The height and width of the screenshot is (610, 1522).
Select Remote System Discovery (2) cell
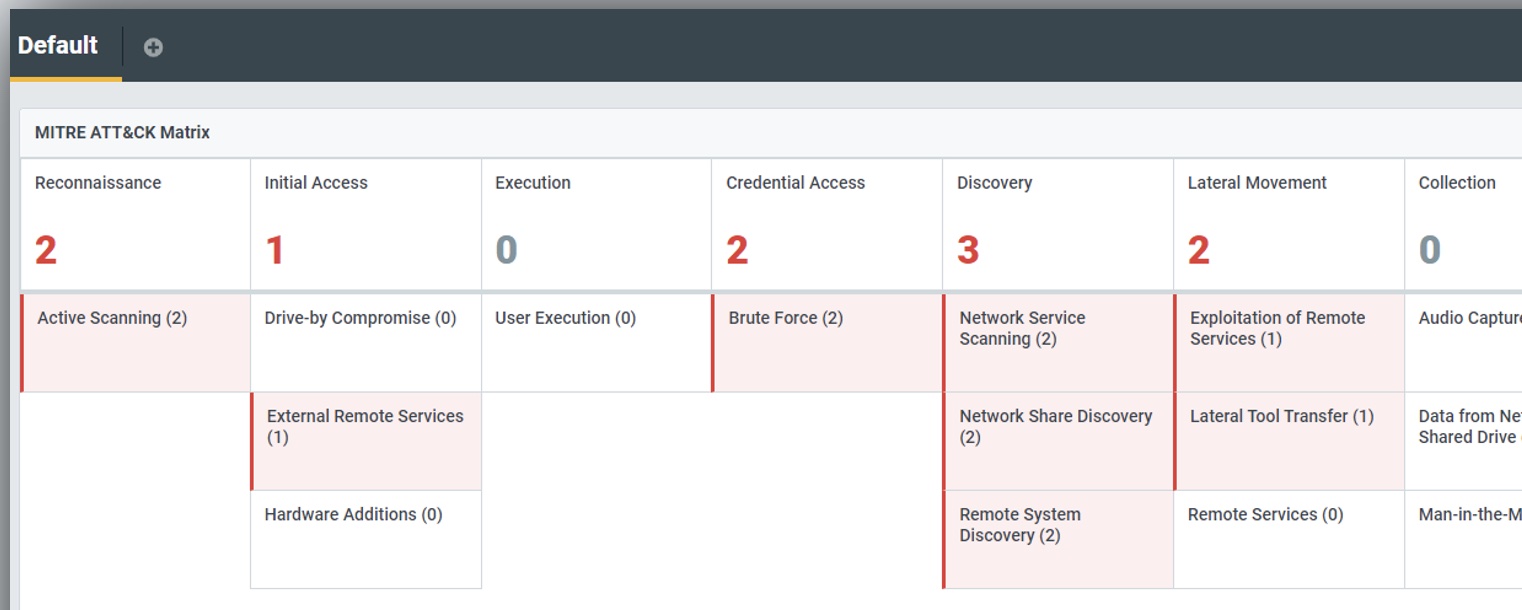click(1058, 538)
